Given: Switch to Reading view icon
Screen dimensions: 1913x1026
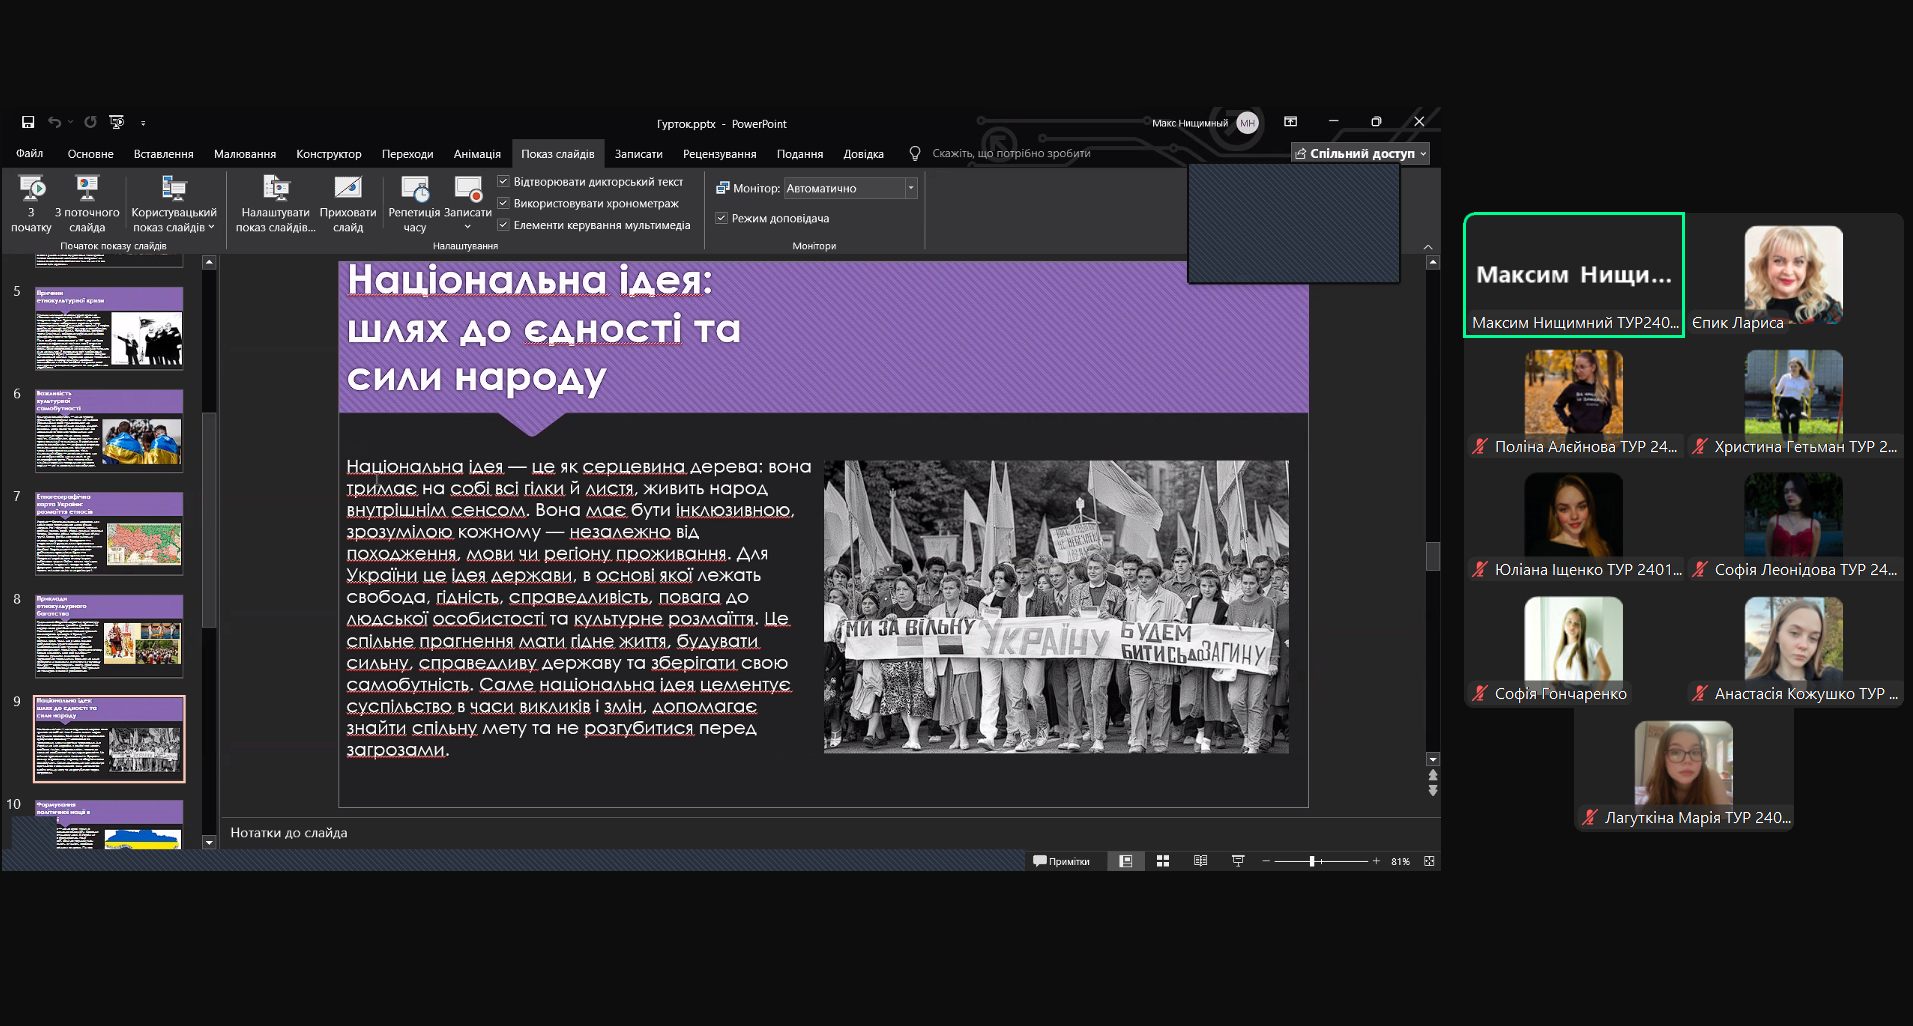Looking at the screenshot, I should (1200, 861).
